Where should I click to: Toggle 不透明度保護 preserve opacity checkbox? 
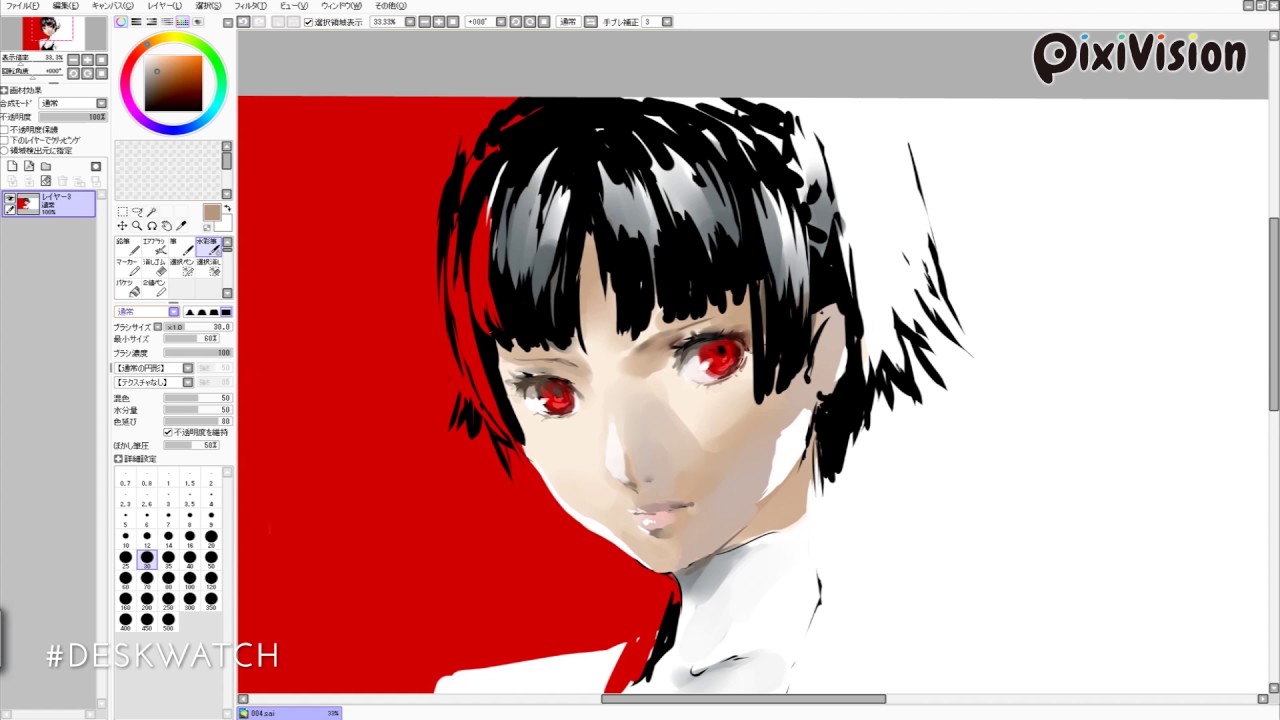tap(5, 130)
